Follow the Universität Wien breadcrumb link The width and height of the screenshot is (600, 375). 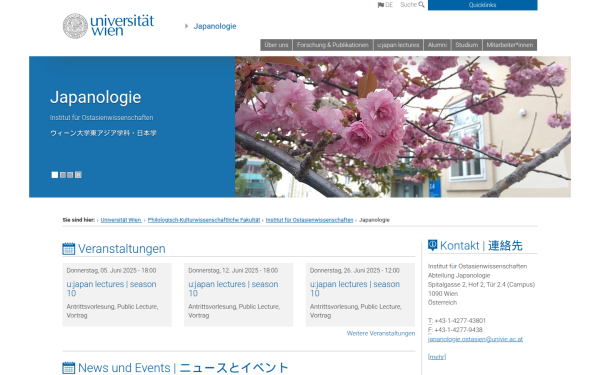121,220
